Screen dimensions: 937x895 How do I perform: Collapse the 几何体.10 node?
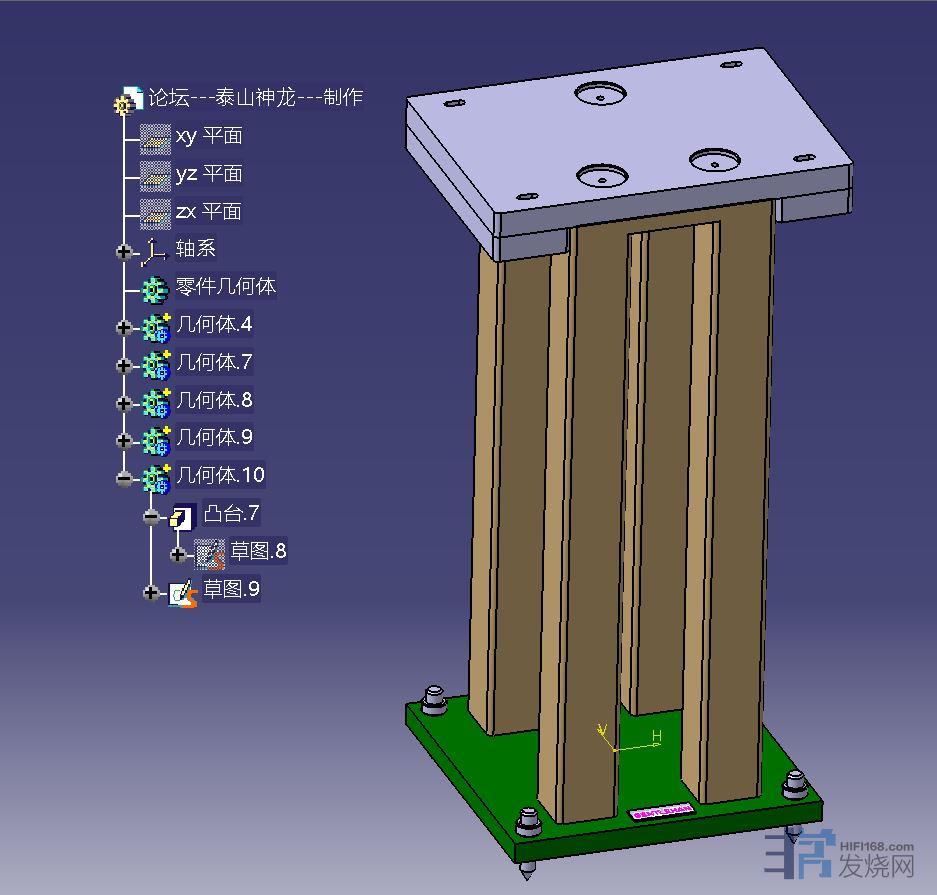click(124, 478)
